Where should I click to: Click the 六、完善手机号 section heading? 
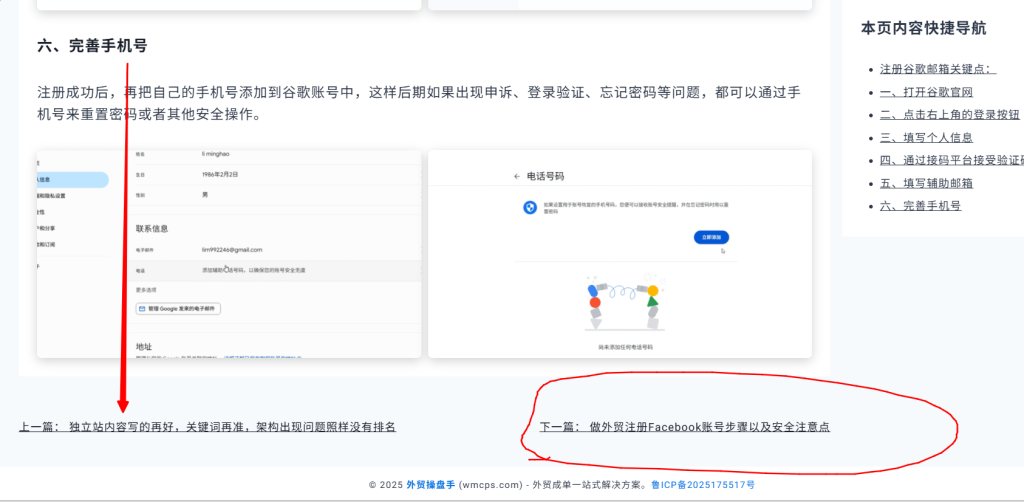click(92, 46)
